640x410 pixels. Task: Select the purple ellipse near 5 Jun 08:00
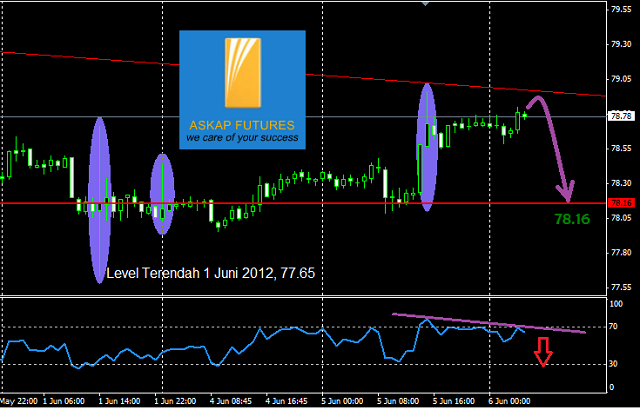pyautogui.click(x=427, y=146)
